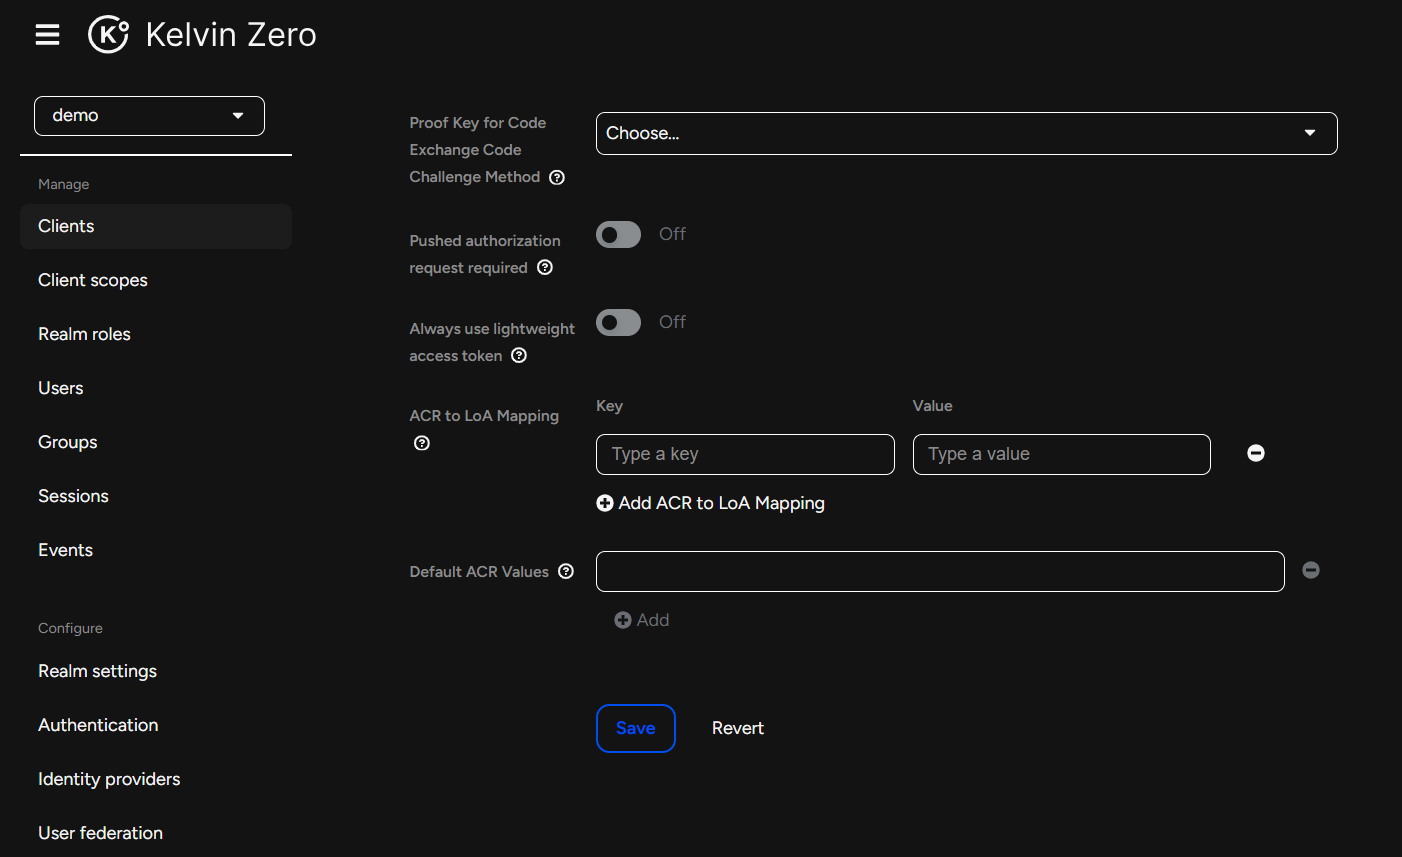Viewport: 1402px width, 857px height.
Task: Navigate to Identity providers
Action: (x=109, y=779)
